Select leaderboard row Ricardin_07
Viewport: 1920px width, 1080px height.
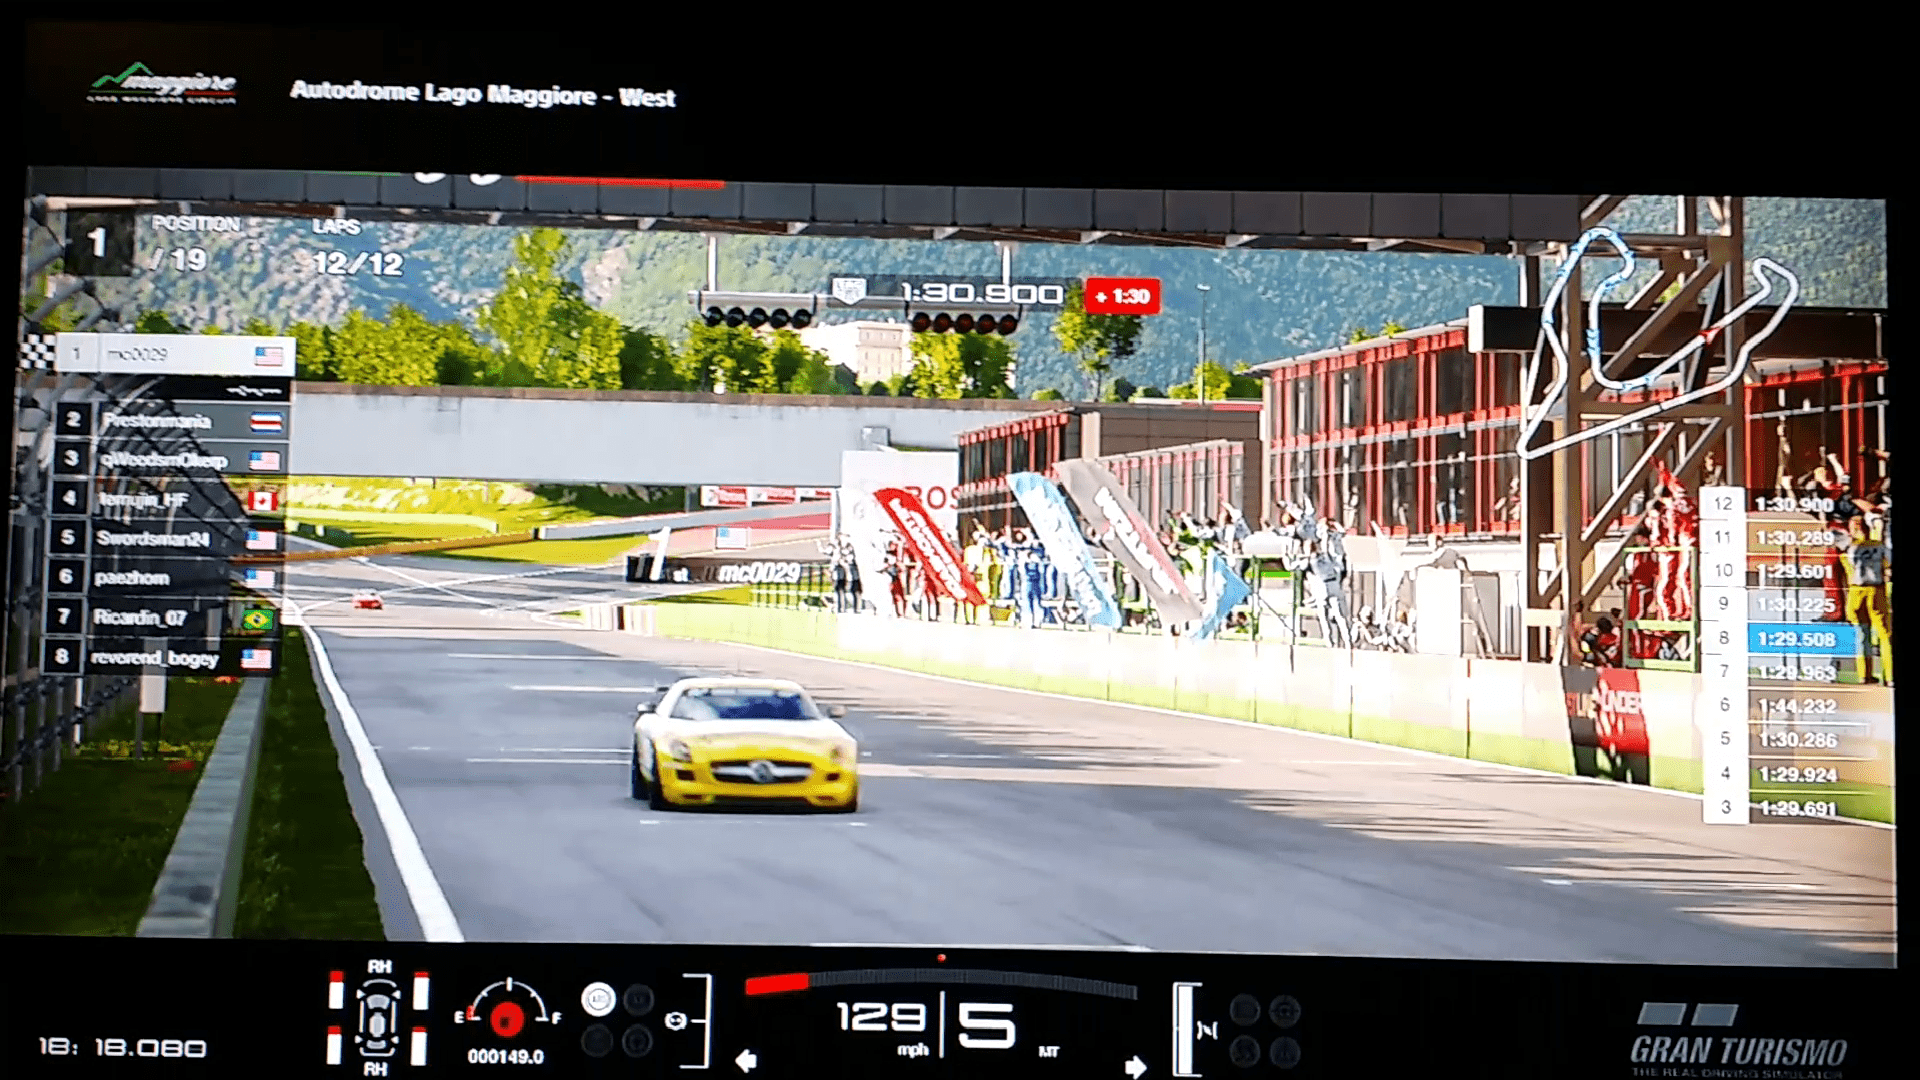tap(160, 618)
